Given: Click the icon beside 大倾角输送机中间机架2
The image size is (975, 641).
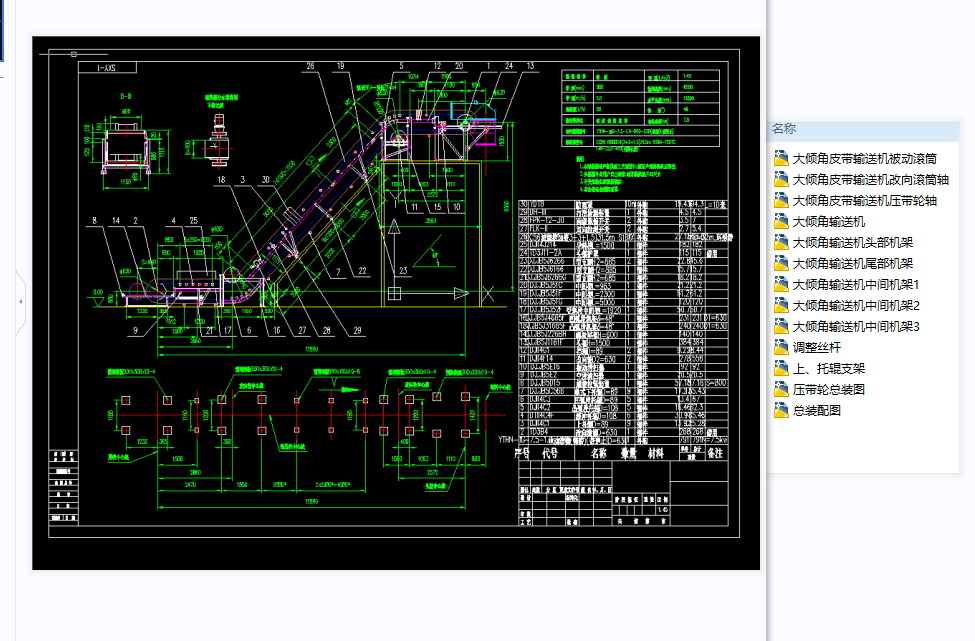Looking at the screenshot, I should click(x=781, y=305).
